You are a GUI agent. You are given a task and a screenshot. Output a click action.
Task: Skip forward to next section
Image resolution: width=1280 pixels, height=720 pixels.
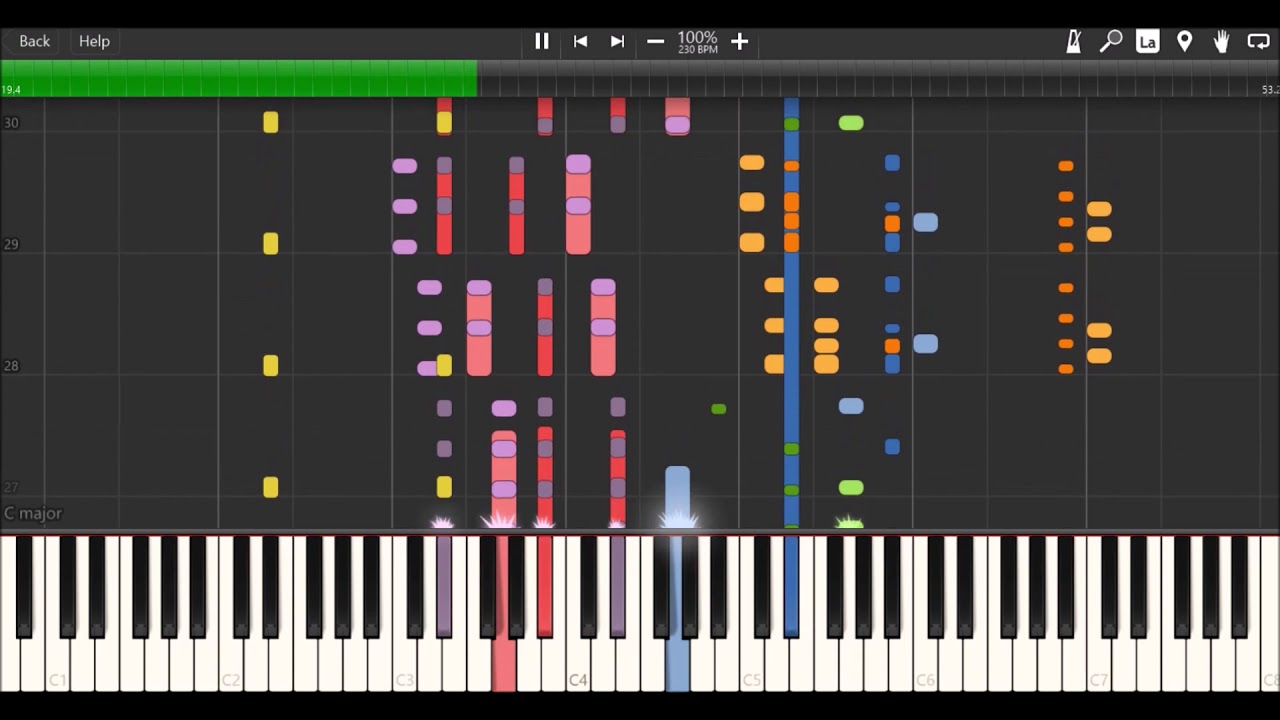618,41
